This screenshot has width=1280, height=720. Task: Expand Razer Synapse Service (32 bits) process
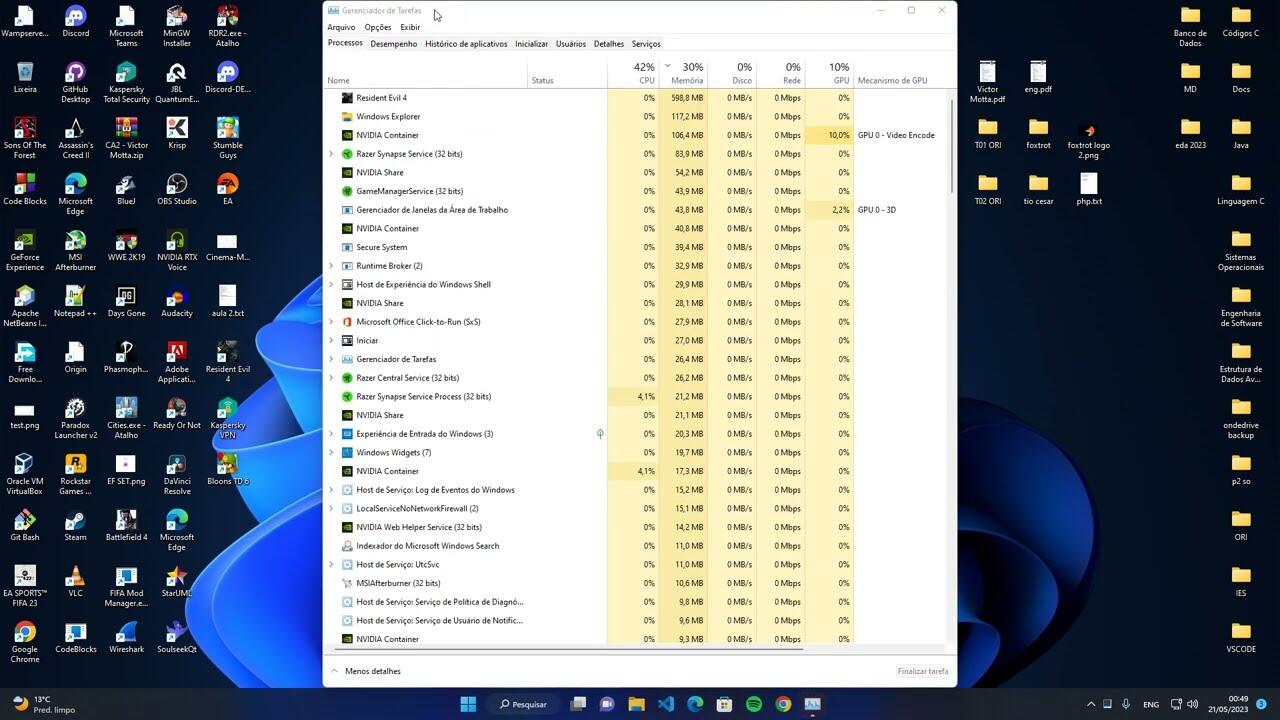(x=331, y=154)
